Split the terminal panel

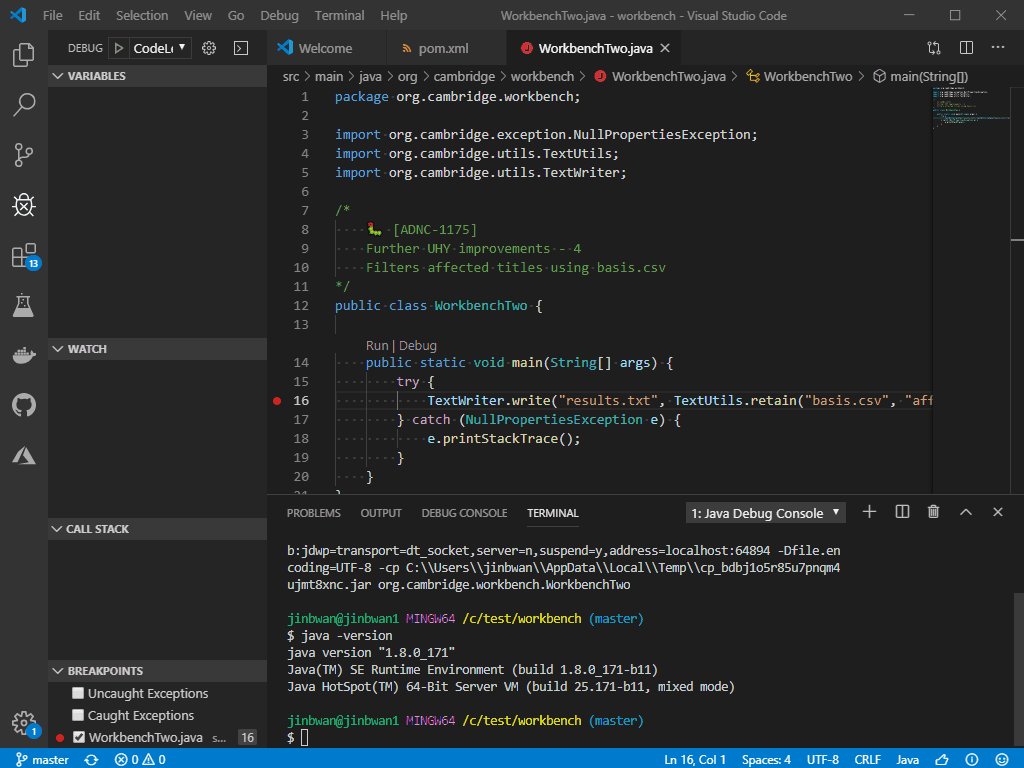pos(900,511)
